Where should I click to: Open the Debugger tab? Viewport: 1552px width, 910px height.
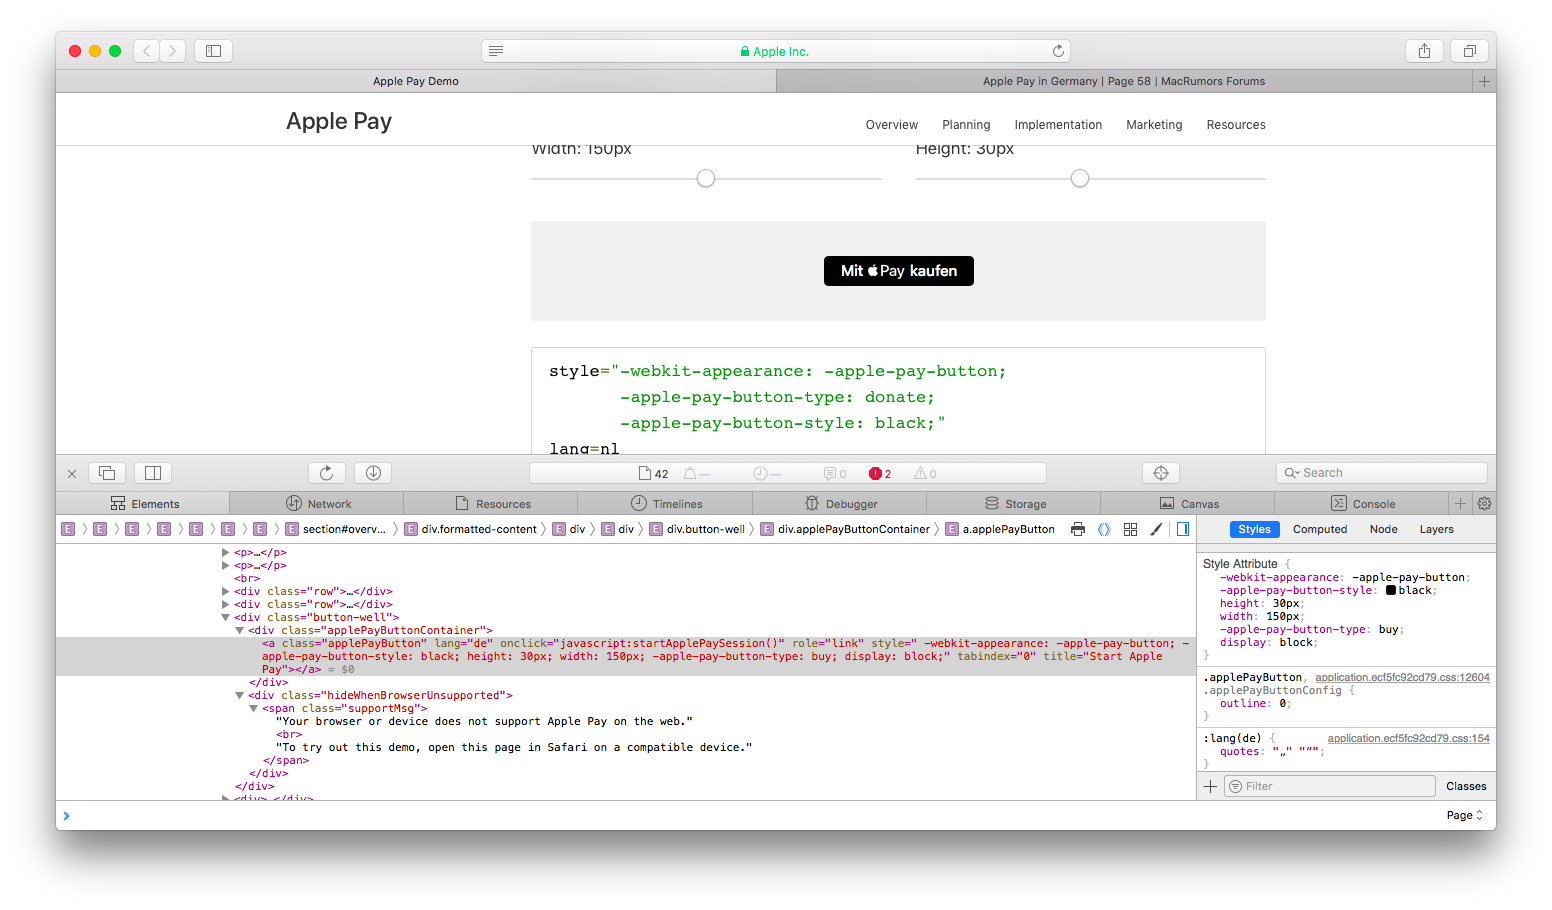839,503
